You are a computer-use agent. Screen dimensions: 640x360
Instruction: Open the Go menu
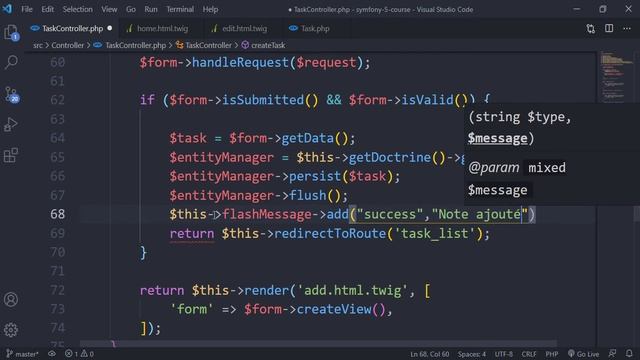[x=131, y=9]
